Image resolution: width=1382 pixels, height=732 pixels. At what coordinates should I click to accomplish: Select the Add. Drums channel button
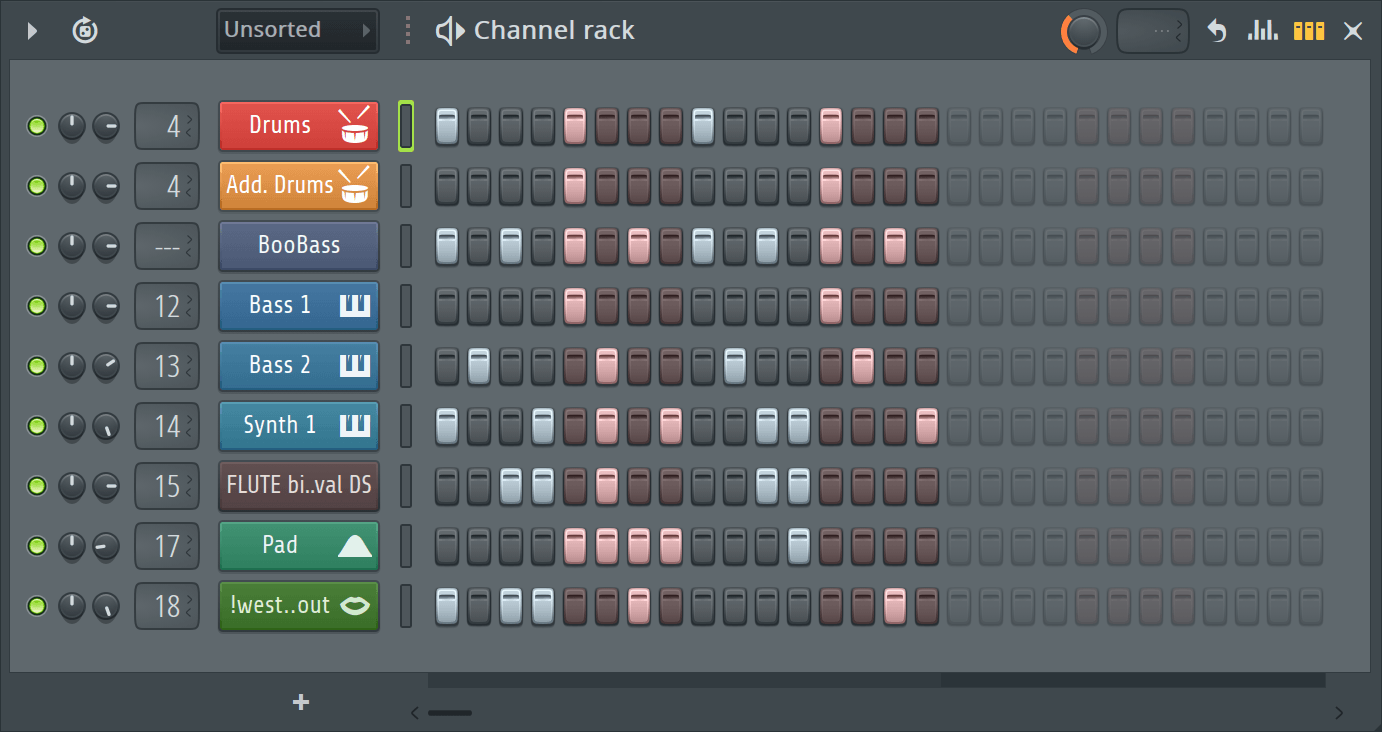click(x=299, y=186)
